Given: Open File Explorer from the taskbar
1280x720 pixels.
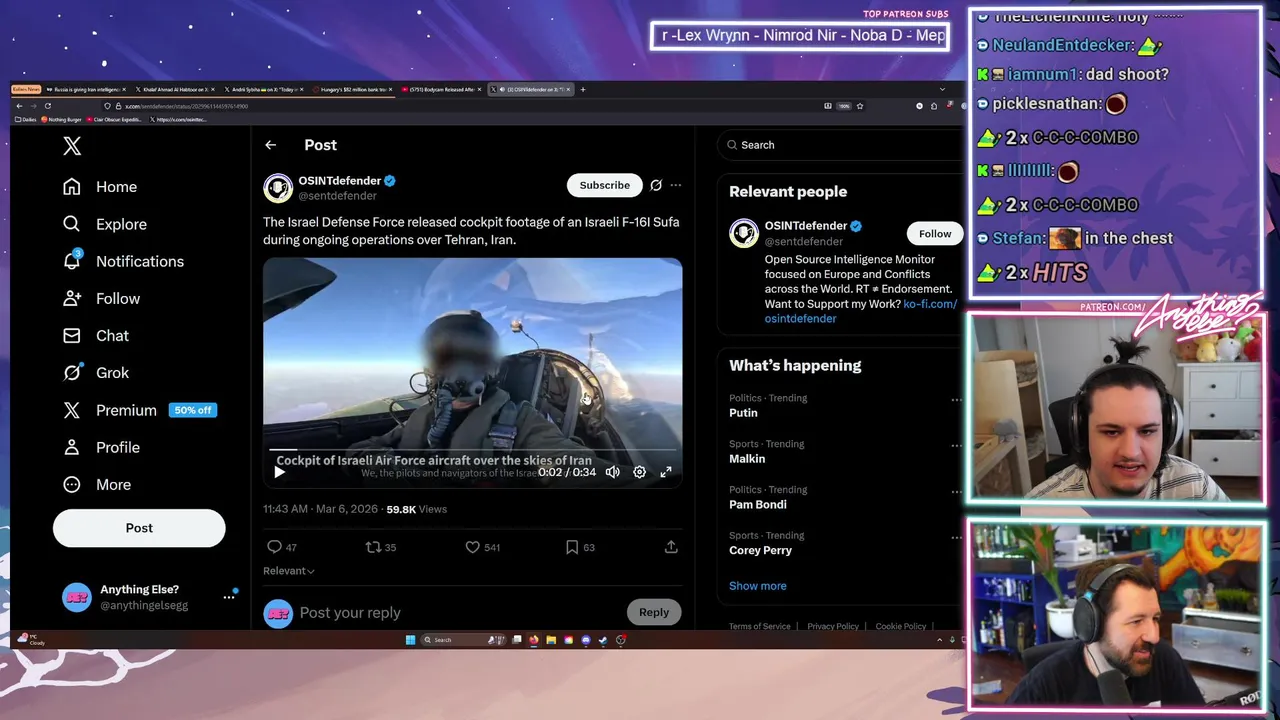Looking at the screenshot, I should (551, 640).
